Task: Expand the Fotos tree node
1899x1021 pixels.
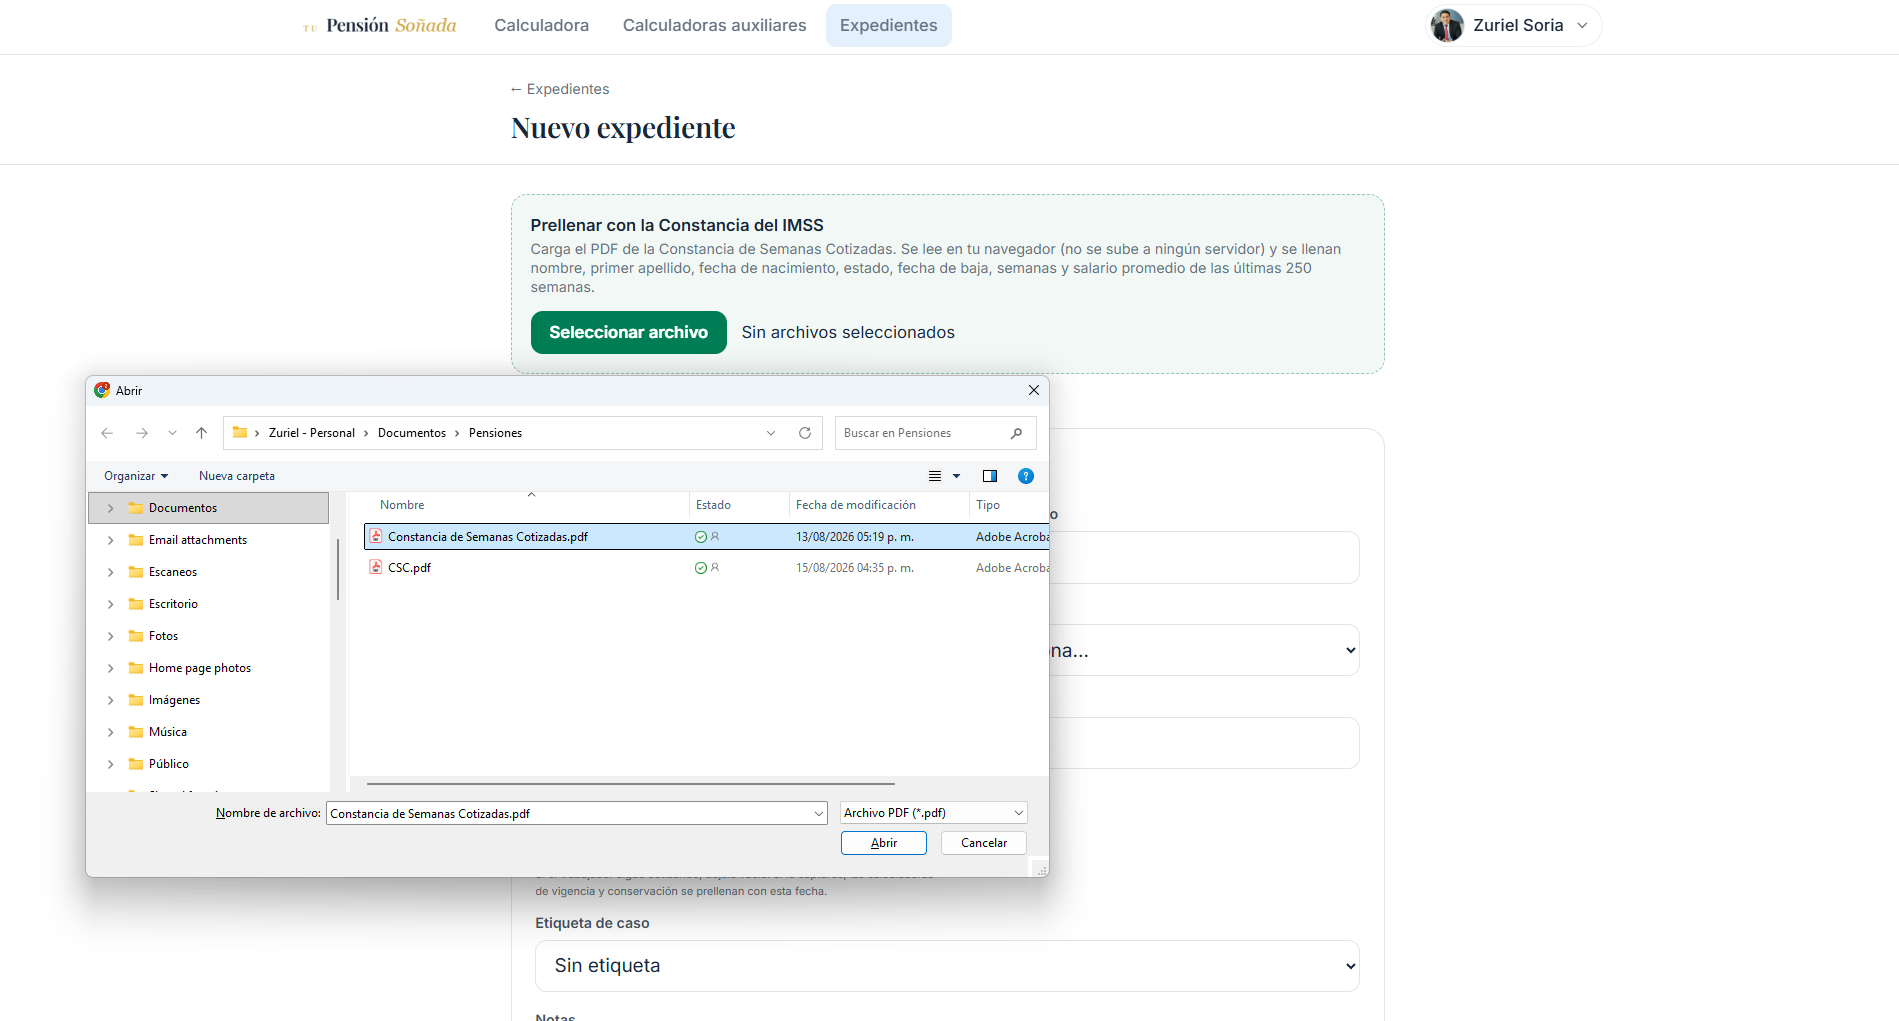Action: tap(110, 636)
